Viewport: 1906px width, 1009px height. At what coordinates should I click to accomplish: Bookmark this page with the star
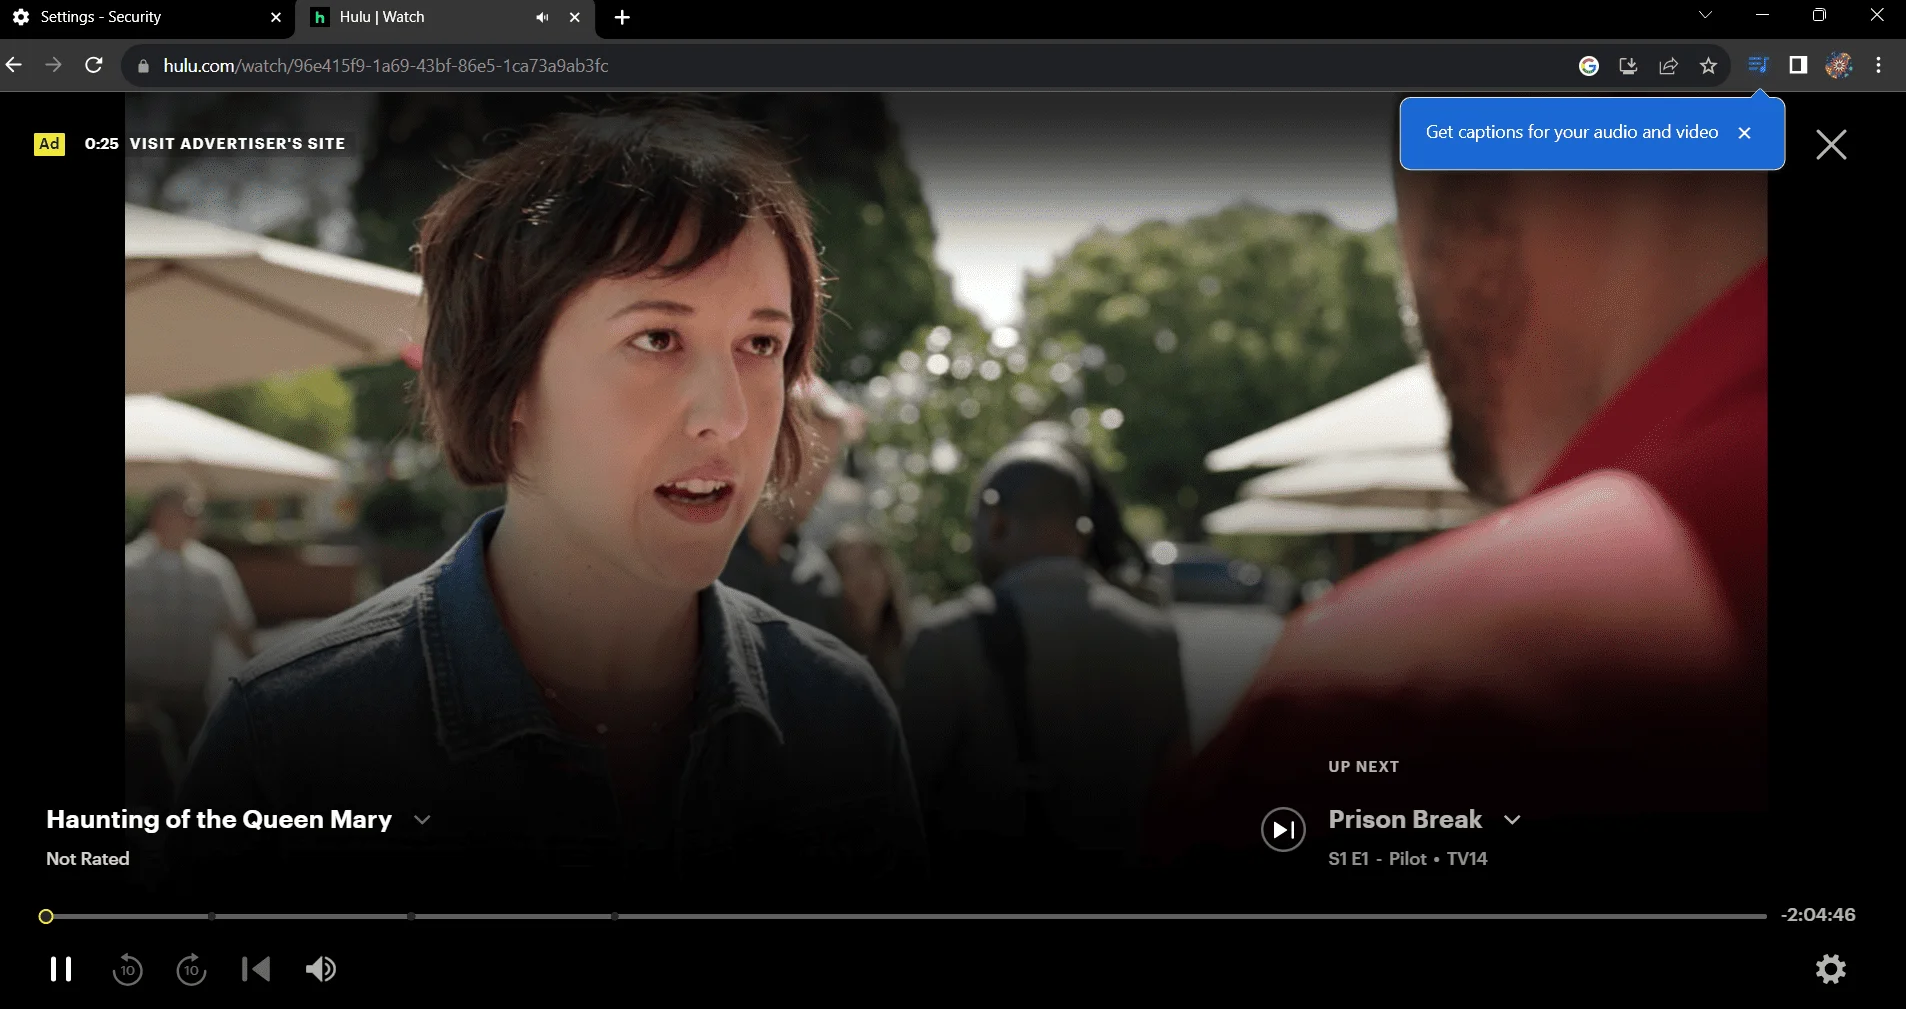[x=1708, y=66]
